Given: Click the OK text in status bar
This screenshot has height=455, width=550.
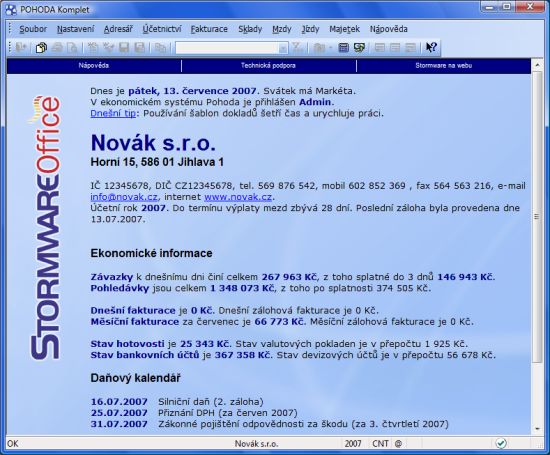Looking at the screenshot, I should pos(13,444).
